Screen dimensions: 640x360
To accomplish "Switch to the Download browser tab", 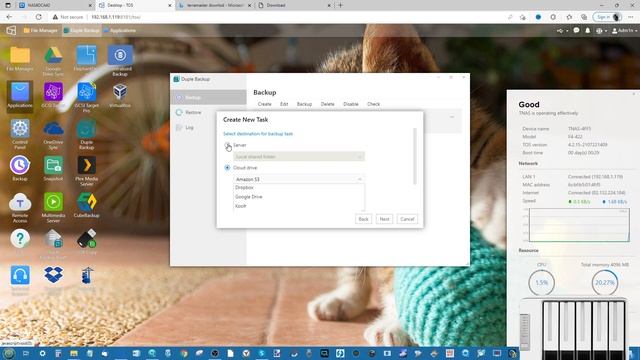I will click(294, 5).
